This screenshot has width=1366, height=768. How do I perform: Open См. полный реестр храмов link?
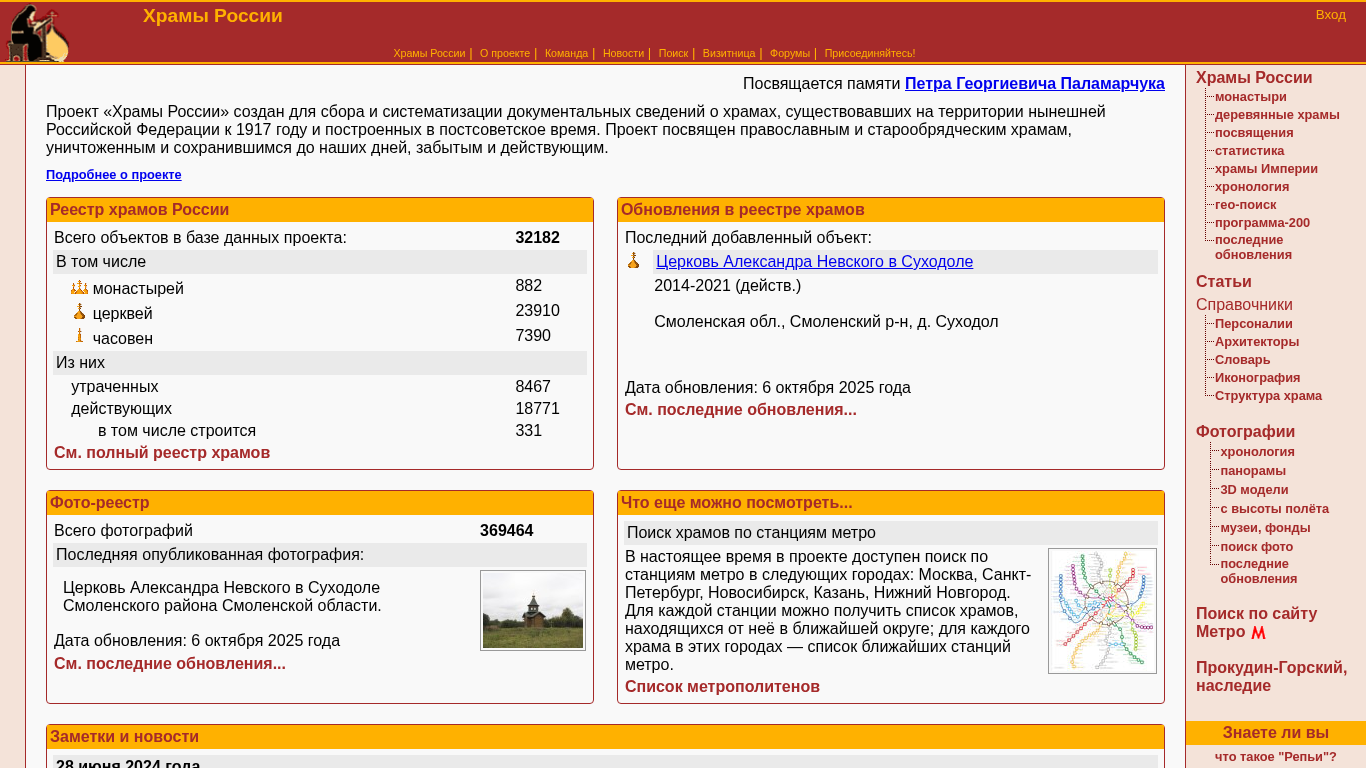(162, 453)
